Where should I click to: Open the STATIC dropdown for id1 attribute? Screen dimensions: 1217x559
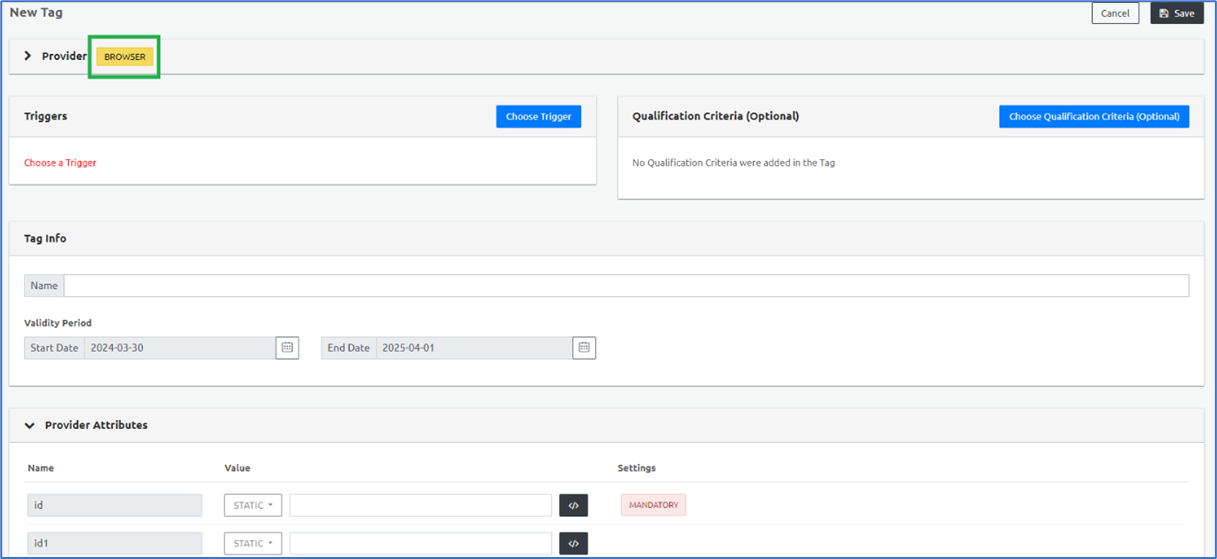pyautogui.click(x=253, y=543)
